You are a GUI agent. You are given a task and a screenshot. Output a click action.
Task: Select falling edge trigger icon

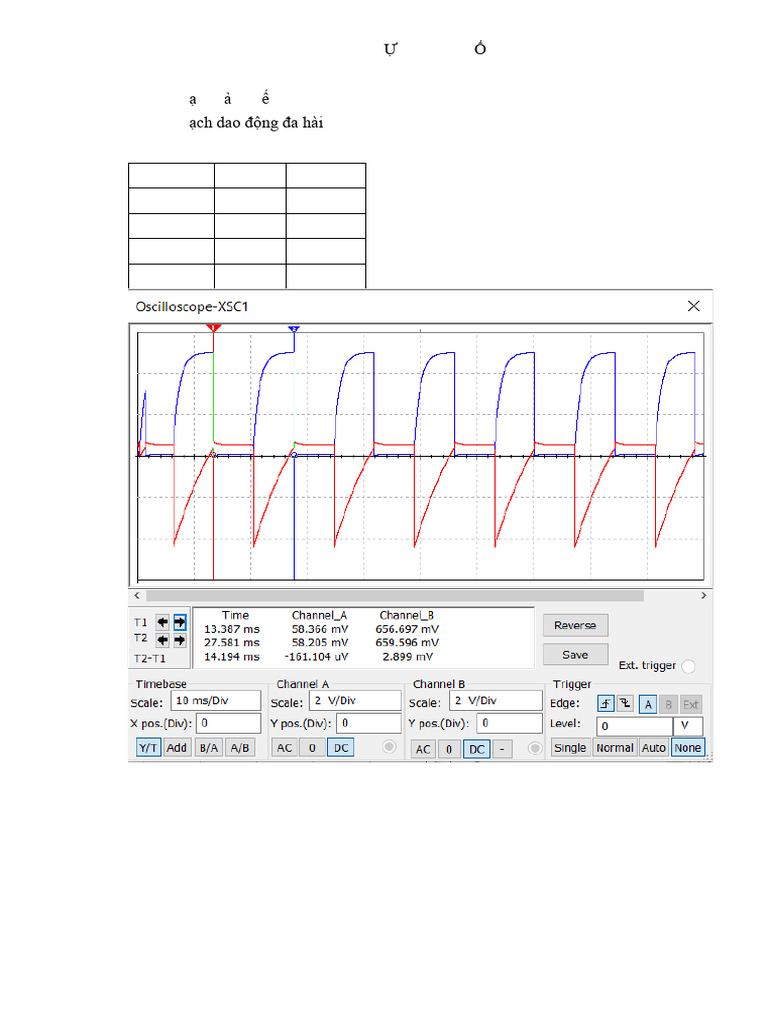(625, 704)
